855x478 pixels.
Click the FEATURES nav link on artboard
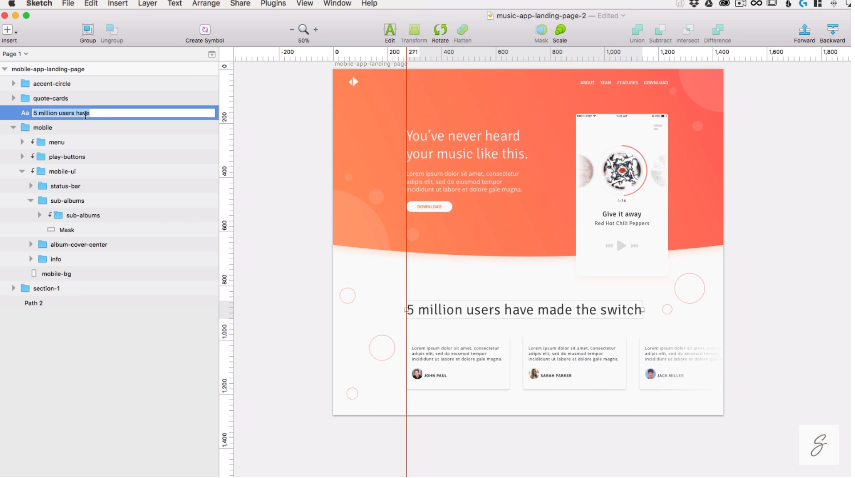627,83
